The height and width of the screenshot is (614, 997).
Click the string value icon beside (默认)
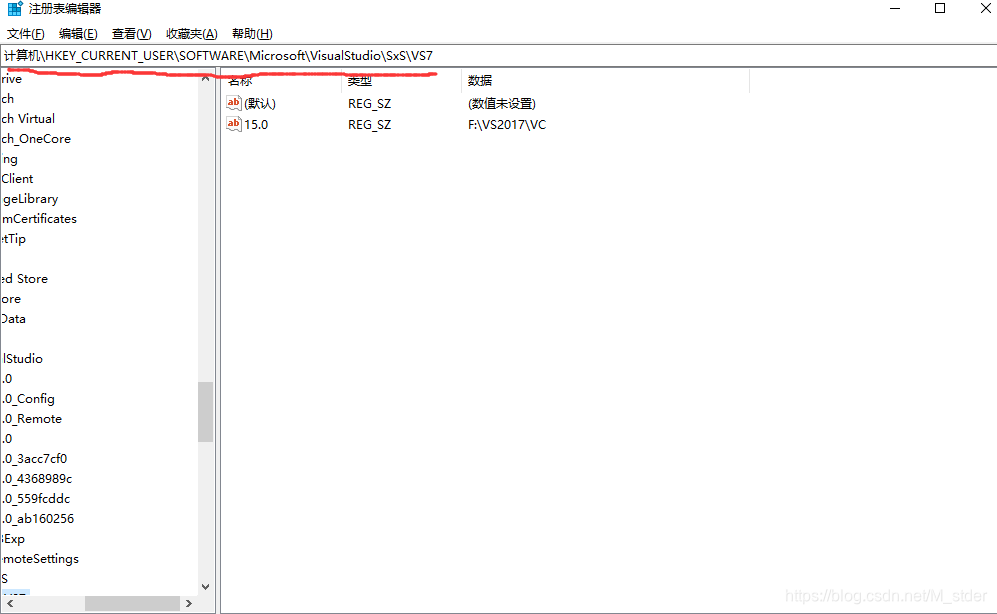pyautogui.click(x=233, y=102)
